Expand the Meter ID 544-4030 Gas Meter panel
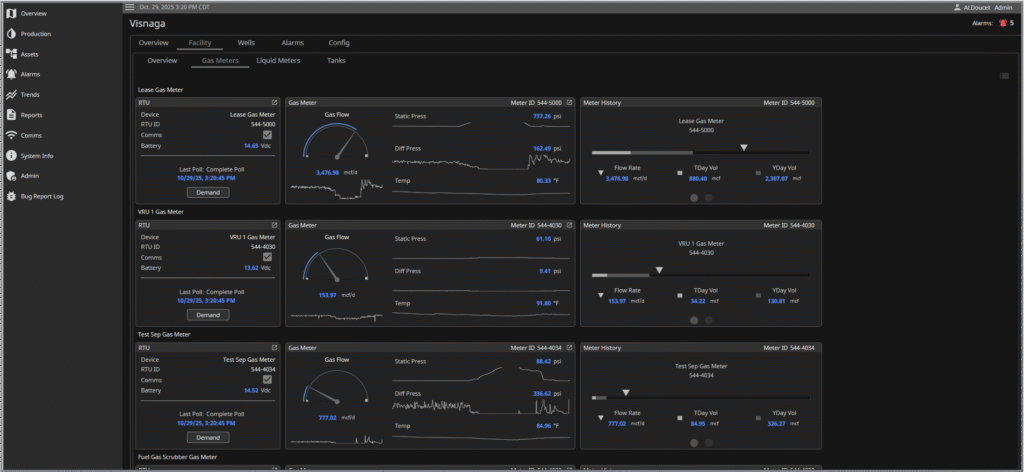The image size is (1024, 472). click(x=570, y=225)
